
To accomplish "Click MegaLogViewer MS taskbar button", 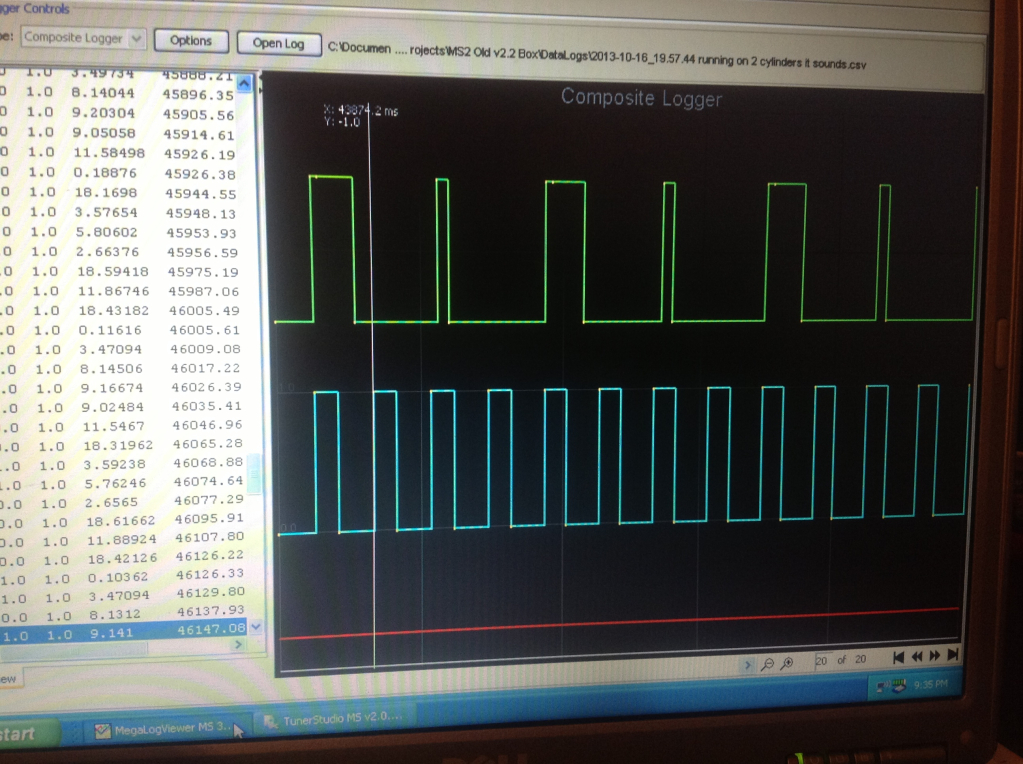I will pyautogui.click(x=165, y=729).
